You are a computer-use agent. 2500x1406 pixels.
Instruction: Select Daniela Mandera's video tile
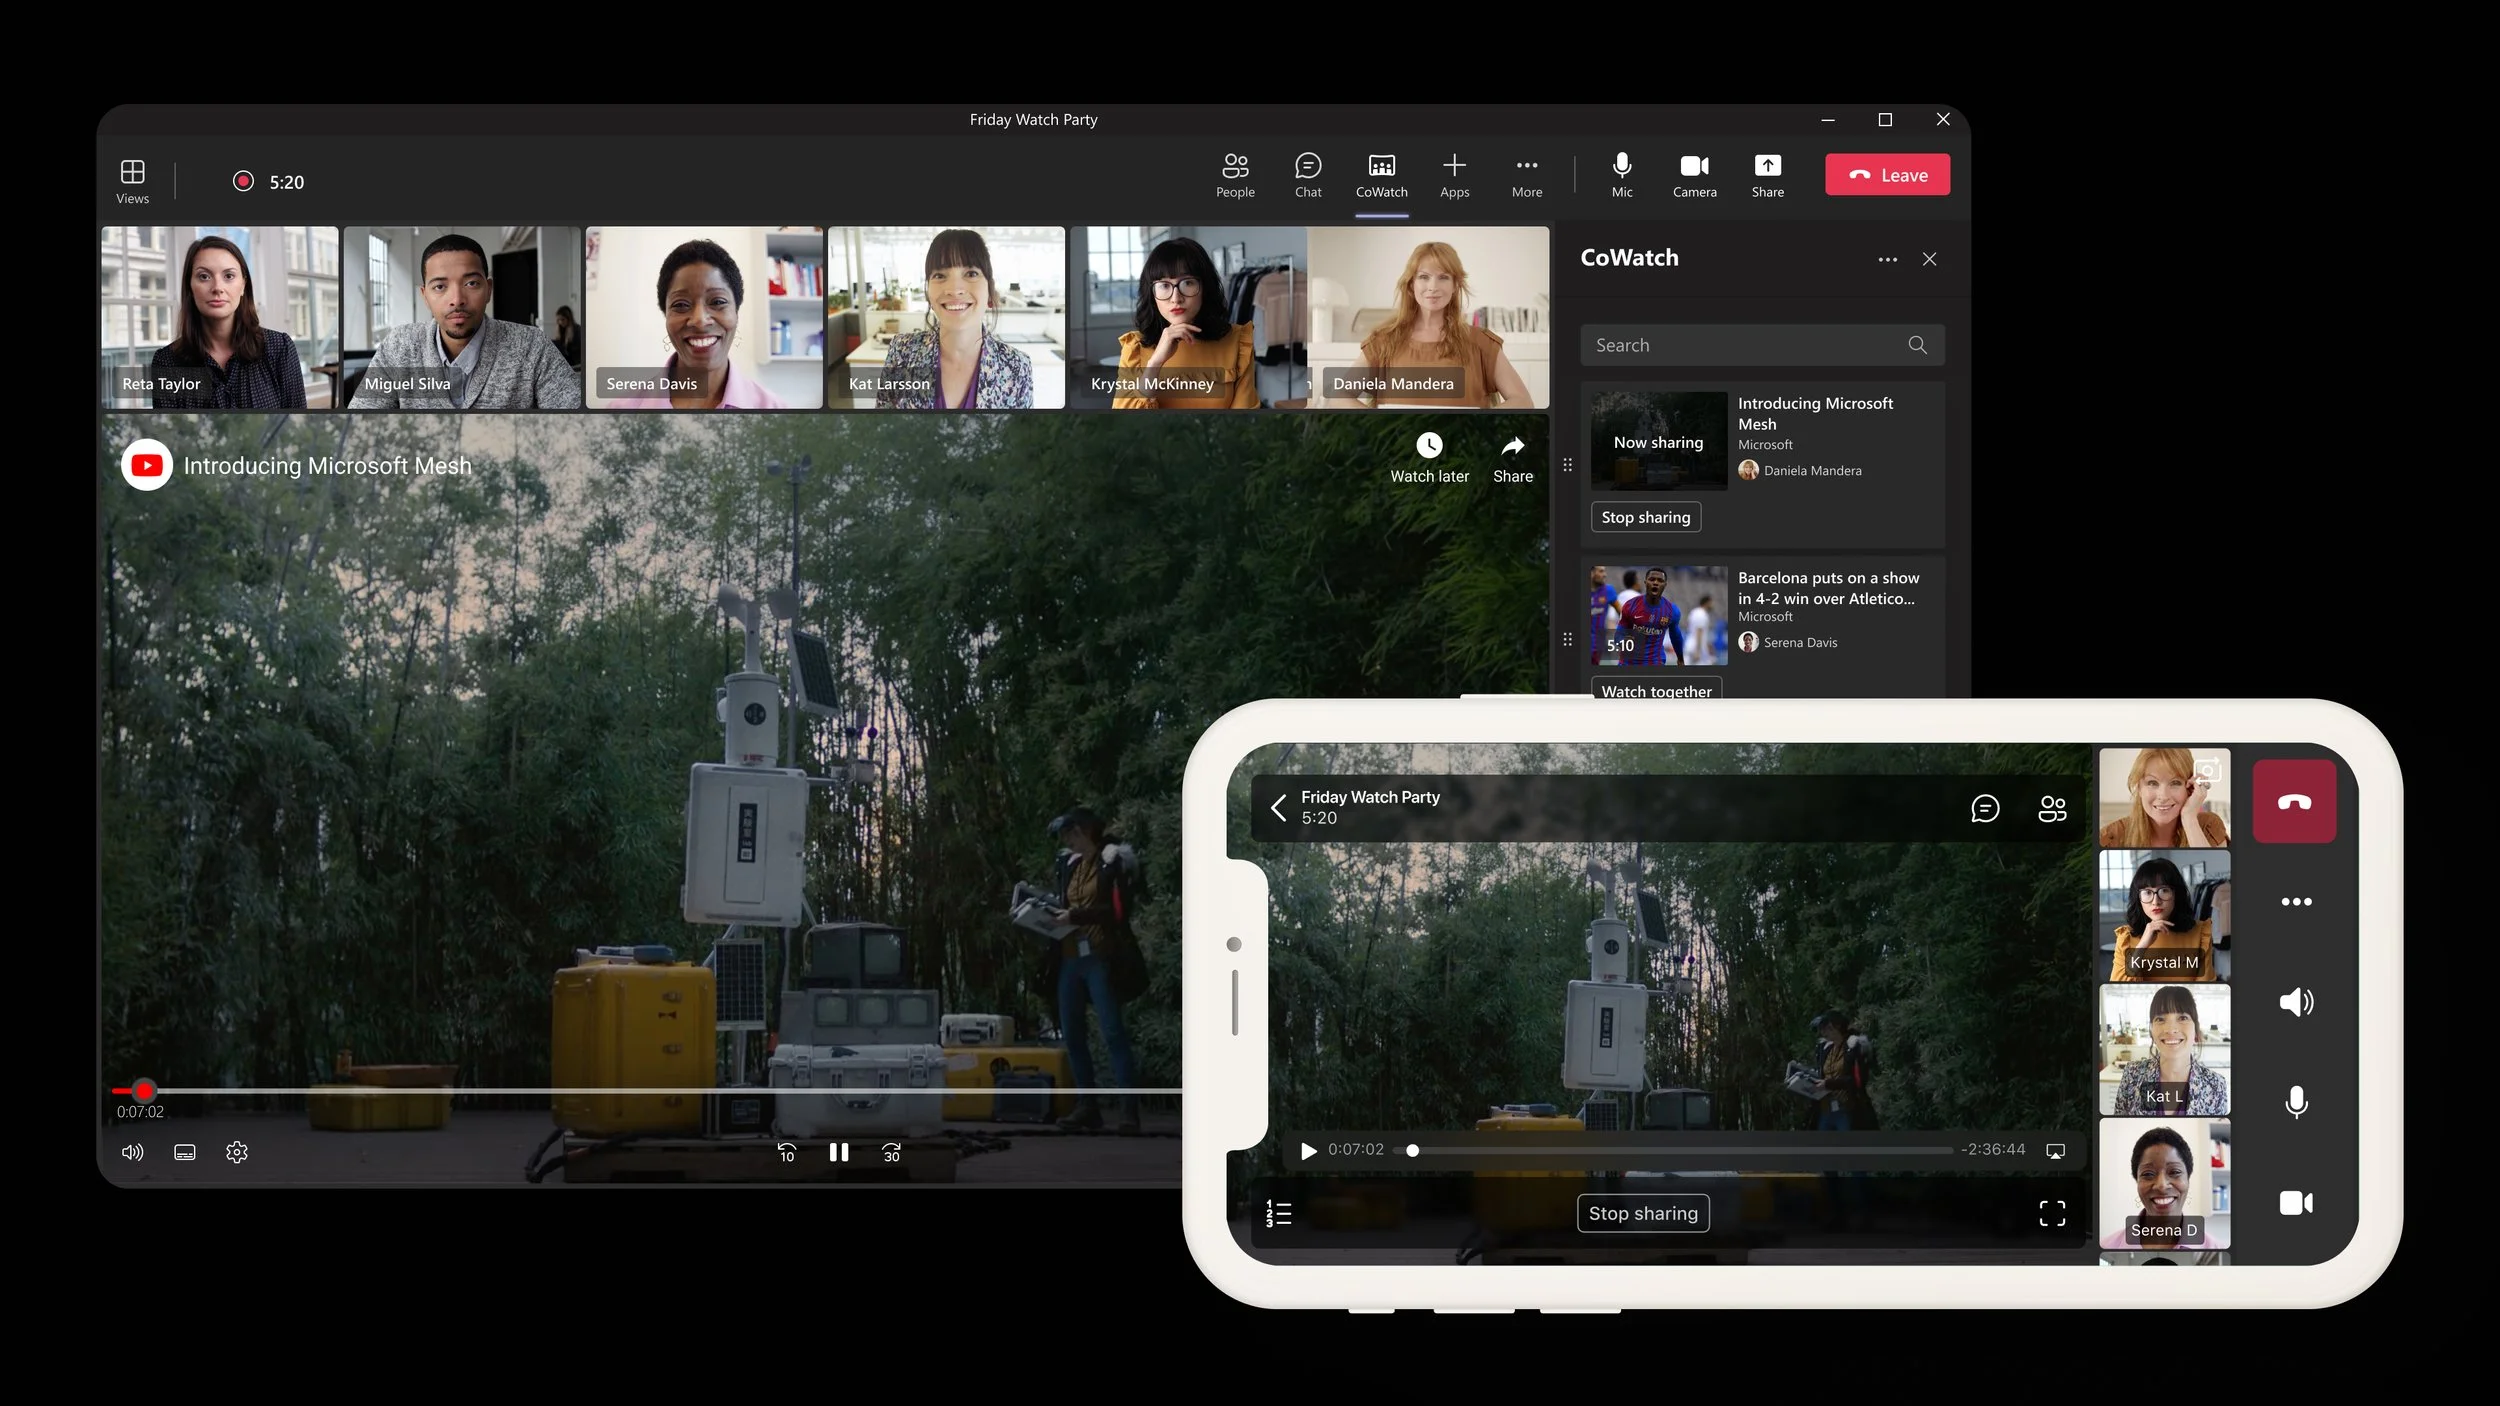tap(1429, 317)
